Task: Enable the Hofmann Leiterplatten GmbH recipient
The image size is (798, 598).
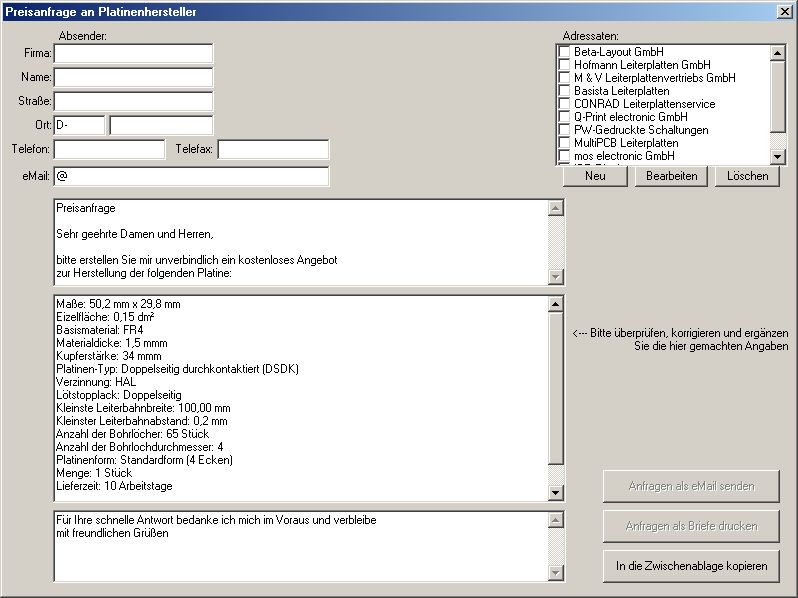Action: (x=565, y=65)
